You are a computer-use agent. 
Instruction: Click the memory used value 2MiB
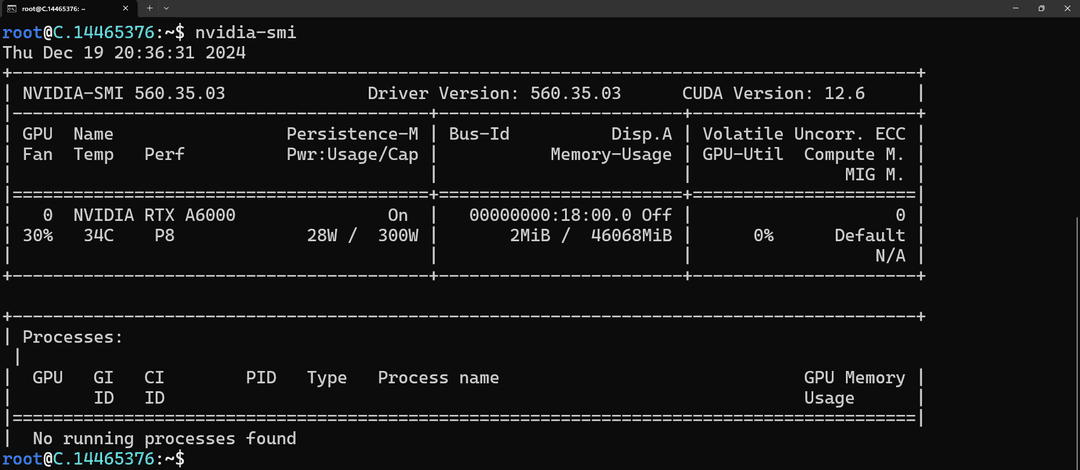click(530, 236)
